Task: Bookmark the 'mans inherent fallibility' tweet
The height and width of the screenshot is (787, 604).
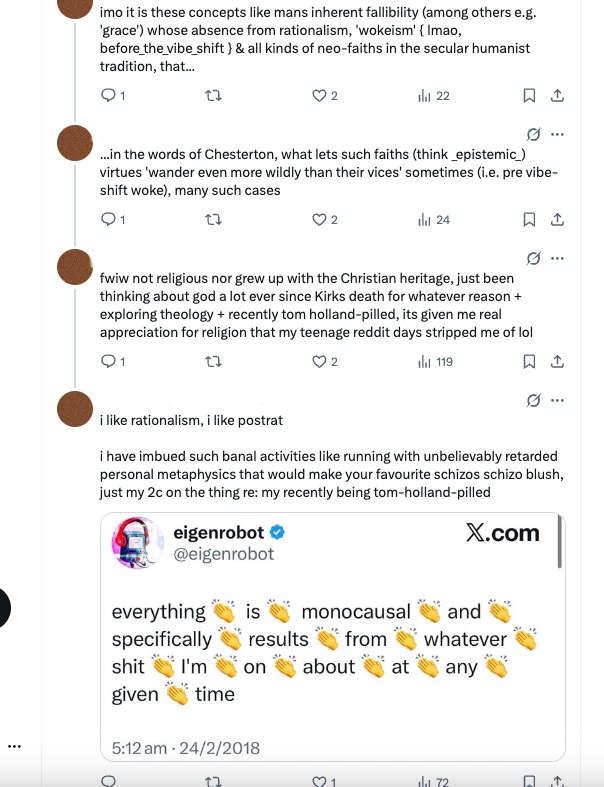Action: point(529,96)
